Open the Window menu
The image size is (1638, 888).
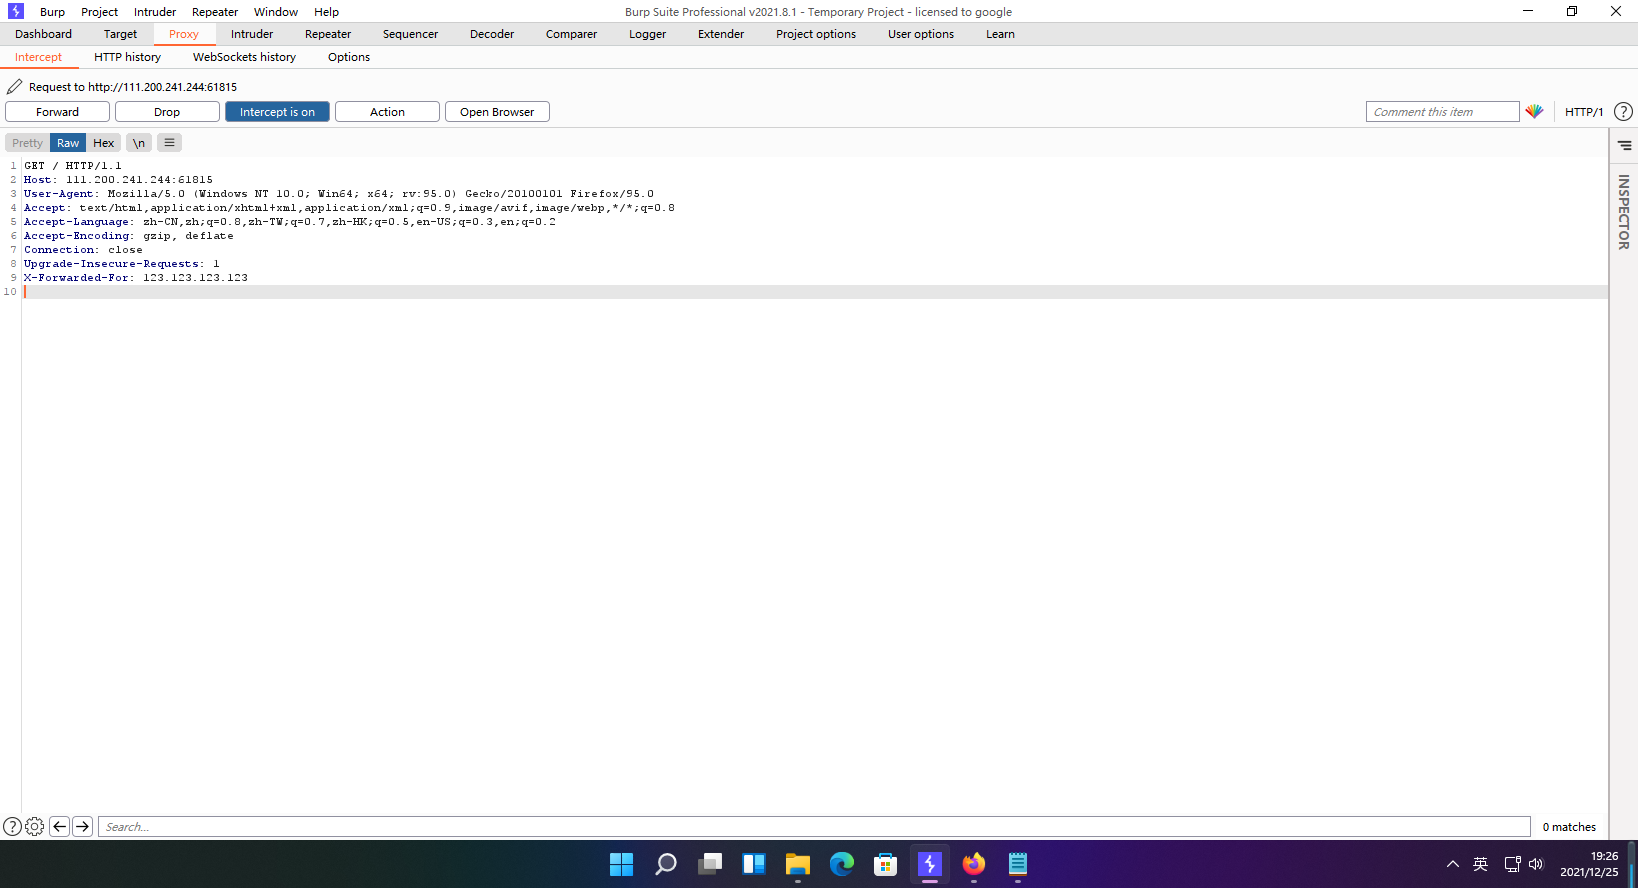[x=276, y=12]
